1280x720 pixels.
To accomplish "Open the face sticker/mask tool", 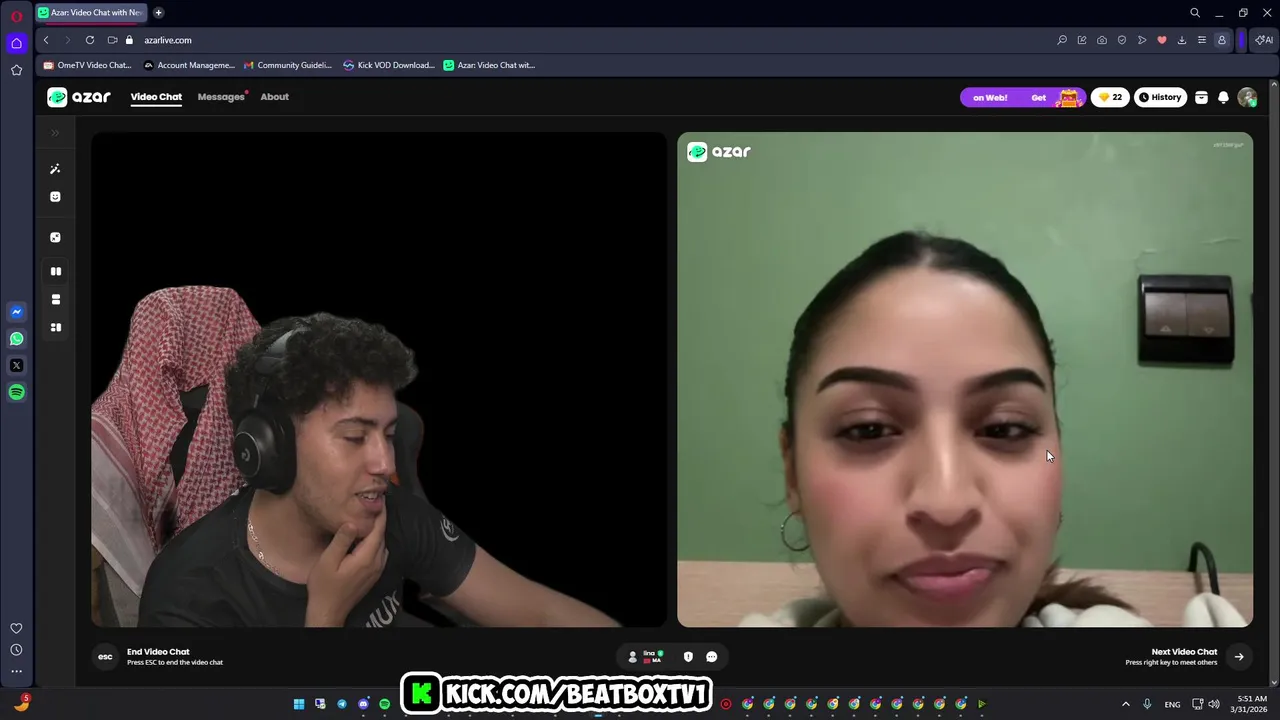I will [55, 197].
